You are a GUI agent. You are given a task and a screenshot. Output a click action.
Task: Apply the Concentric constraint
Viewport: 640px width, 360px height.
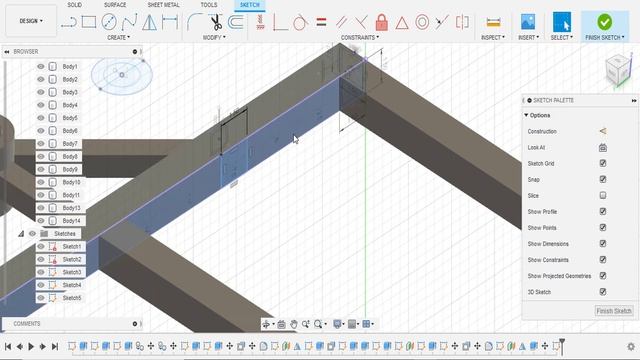(422, 22)
